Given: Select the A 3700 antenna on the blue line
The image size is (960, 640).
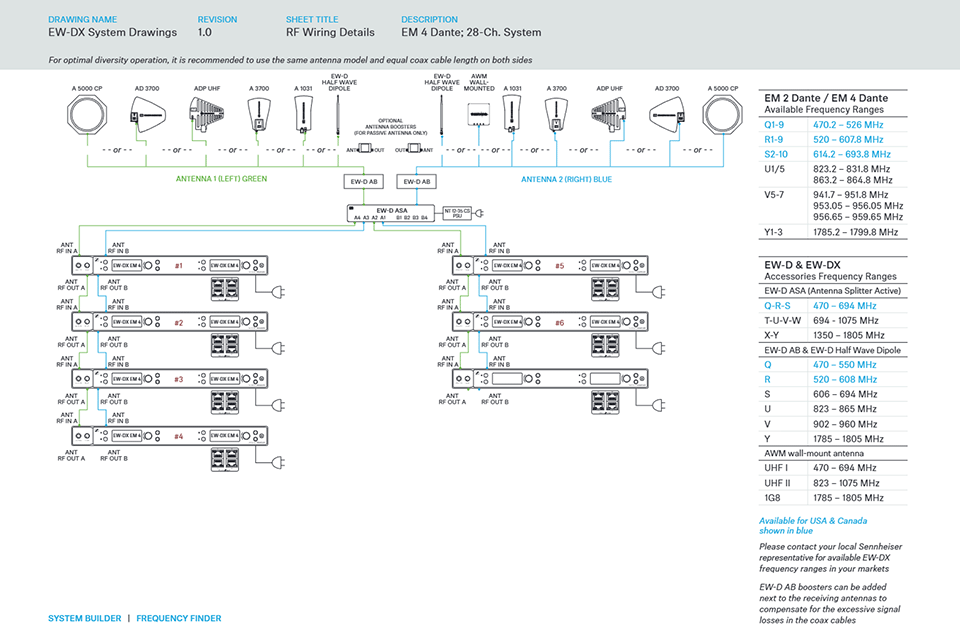Looking at the screenshot, I should [x=557, y=115].
